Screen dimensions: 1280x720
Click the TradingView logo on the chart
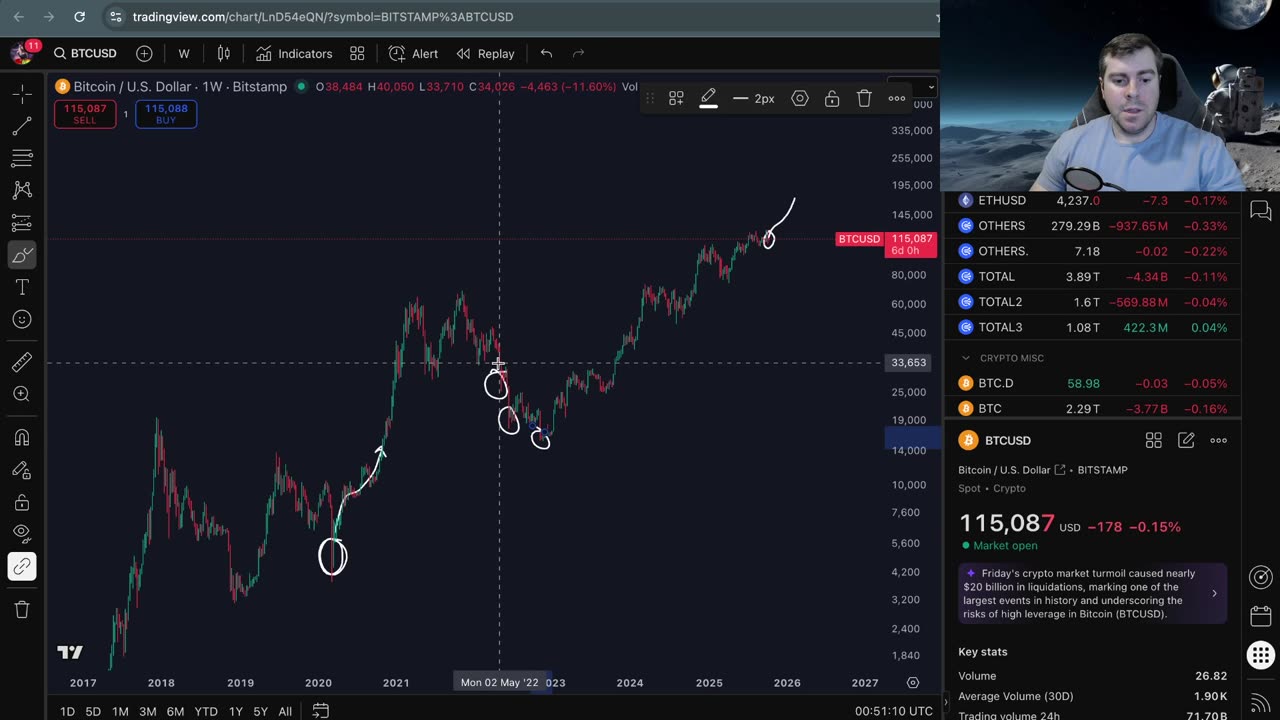70,652
